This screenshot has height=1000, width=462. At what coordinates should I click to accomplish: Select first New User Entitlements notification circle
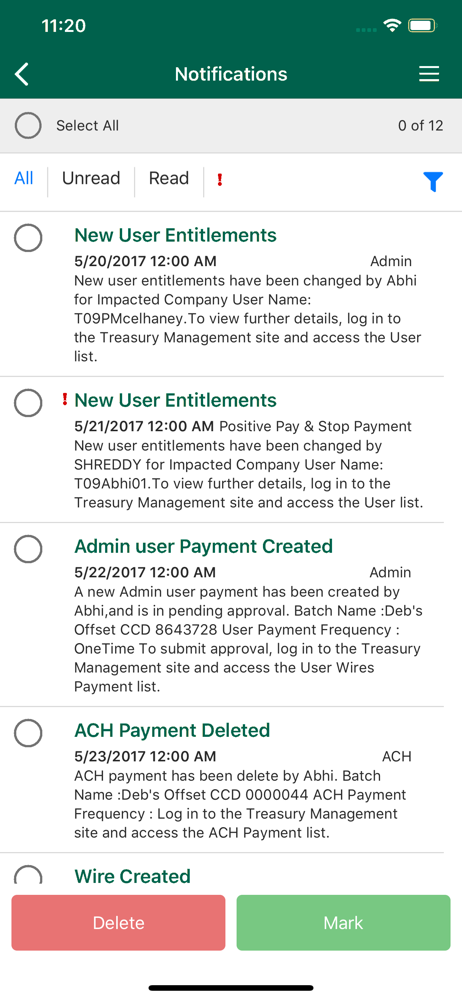pos(28,238)
